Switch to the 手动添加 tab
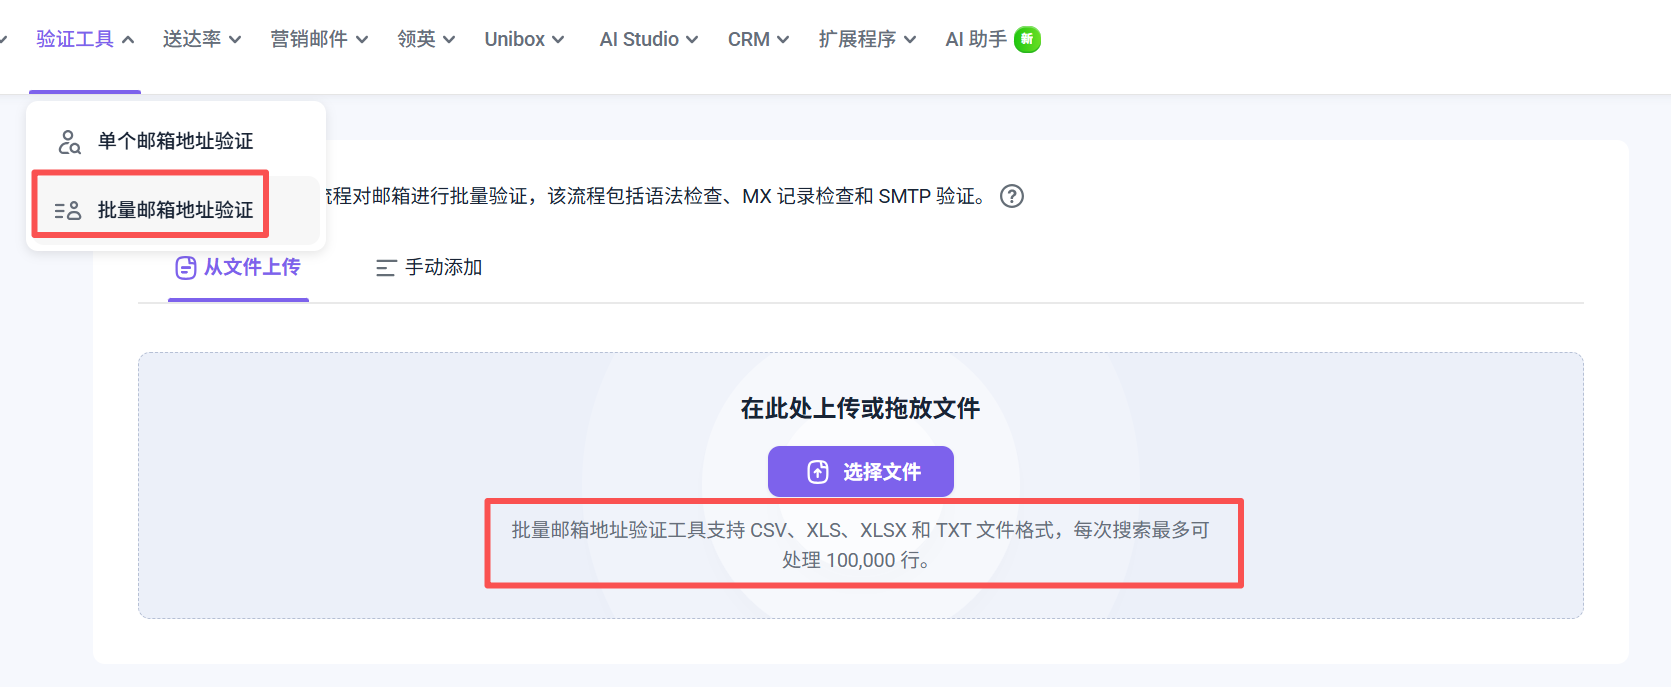Image resolution: width=1671 pixels, height=687 pixels. (x=429, y=267)
